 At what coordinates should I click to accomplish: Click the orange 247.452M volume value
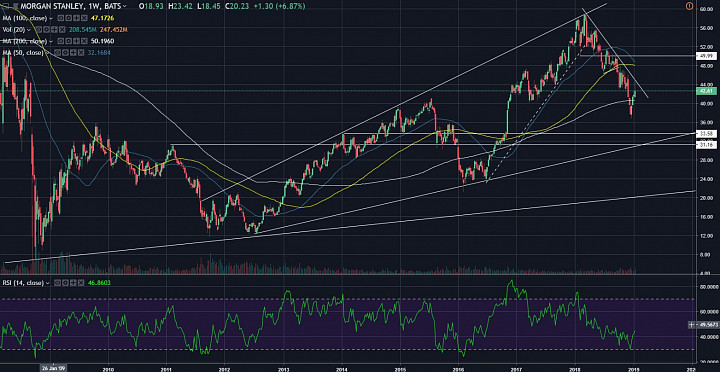point(113,30)
